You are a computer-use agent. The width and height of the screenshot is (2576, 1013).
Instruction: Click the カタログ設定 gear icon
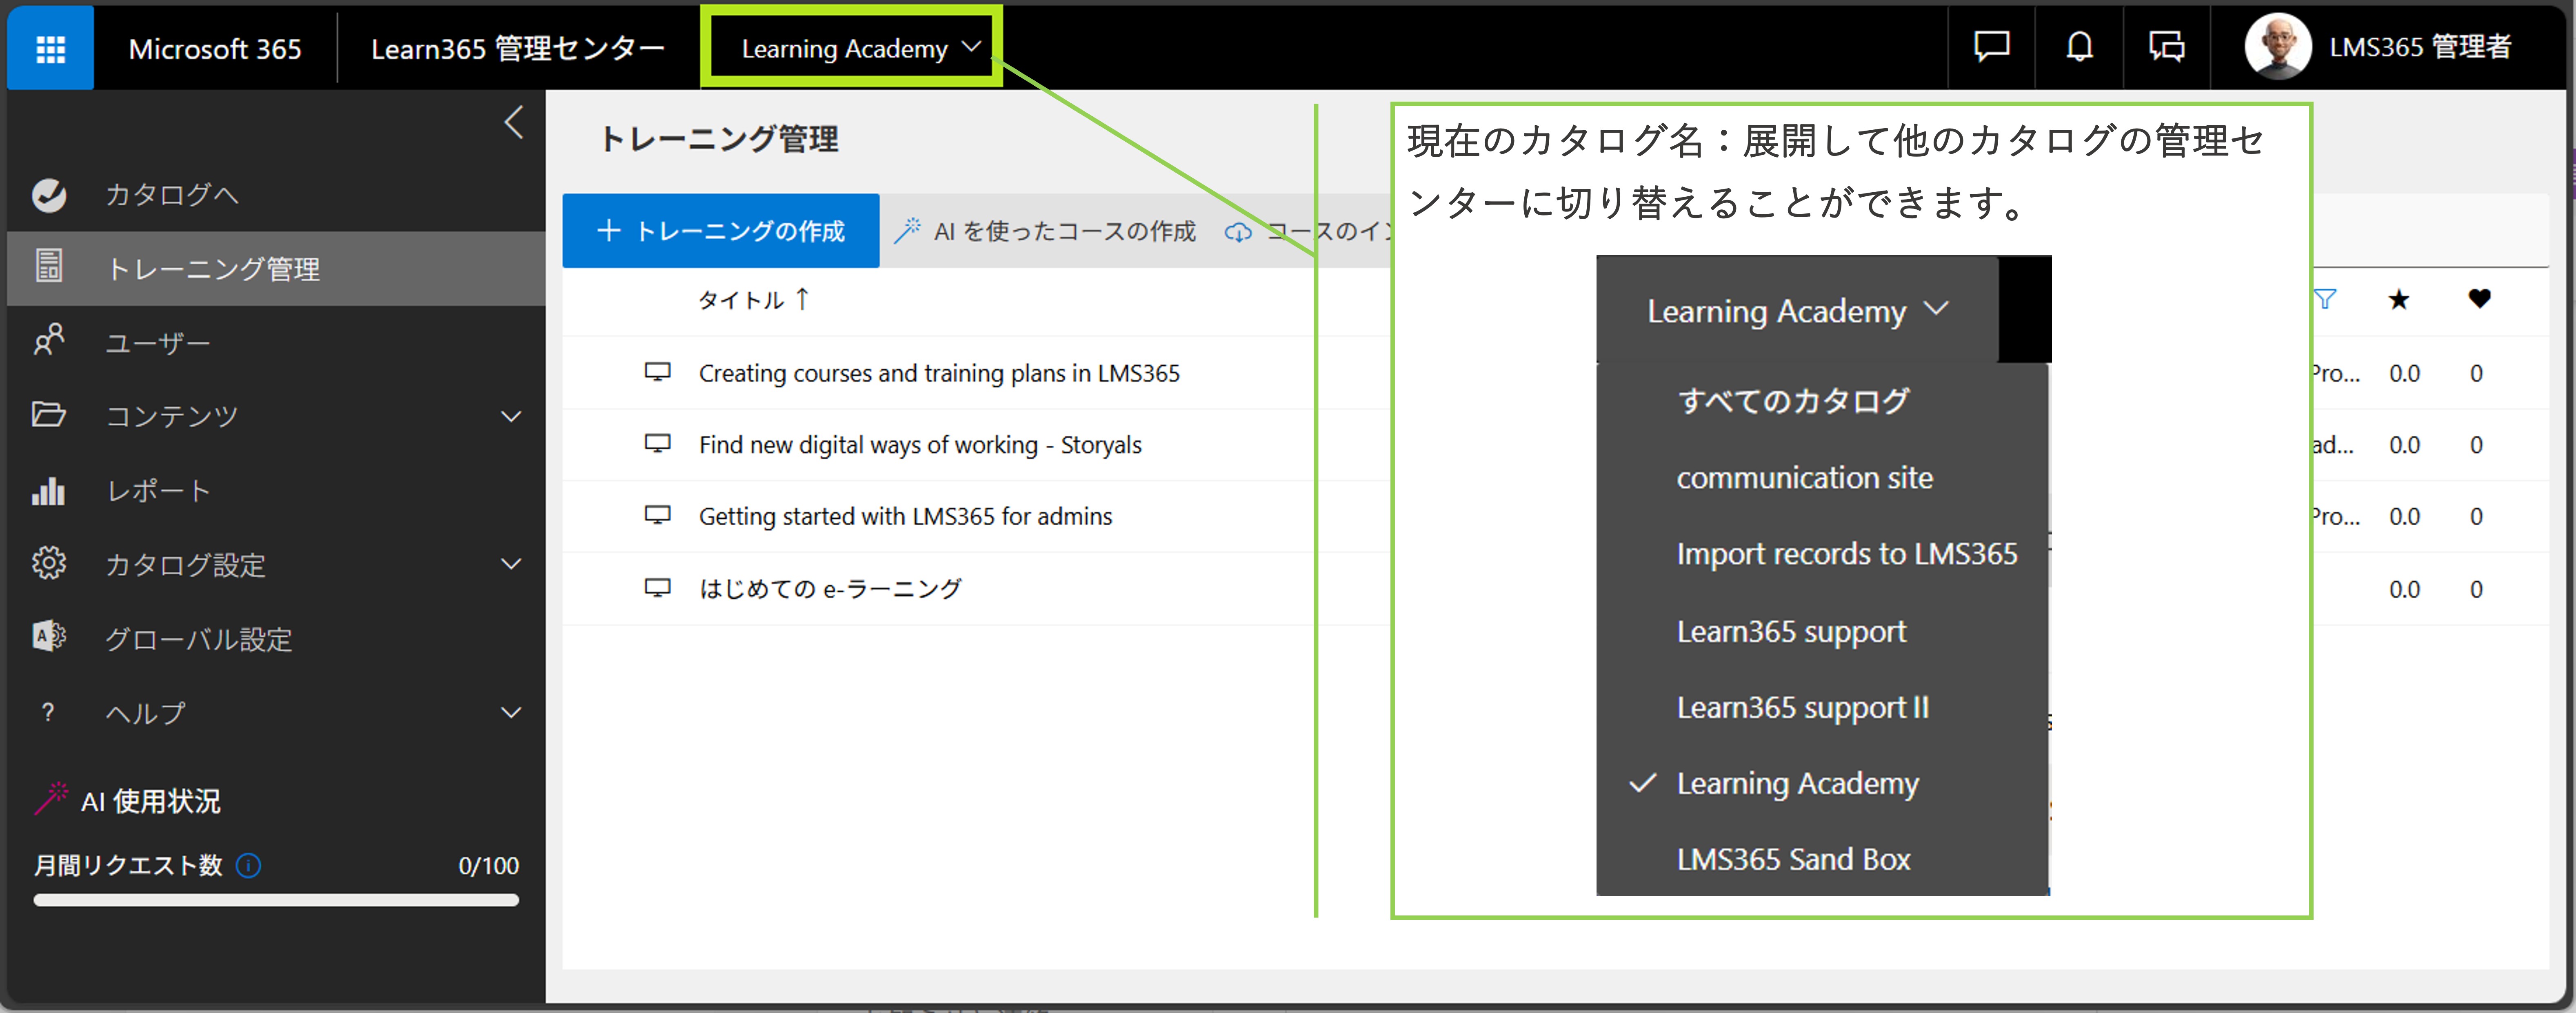pos(49,563)
